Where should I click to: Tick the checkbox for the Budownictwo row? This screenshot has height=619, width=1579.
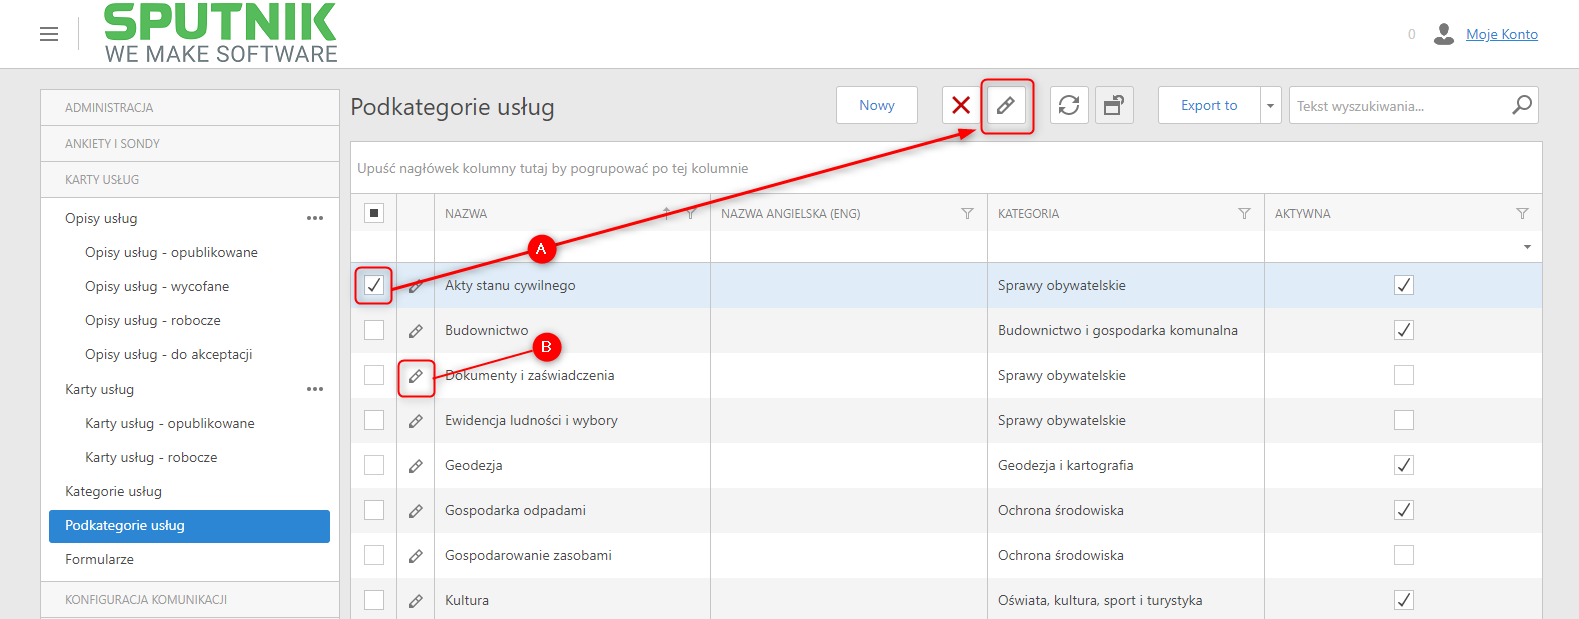(374, 330)
